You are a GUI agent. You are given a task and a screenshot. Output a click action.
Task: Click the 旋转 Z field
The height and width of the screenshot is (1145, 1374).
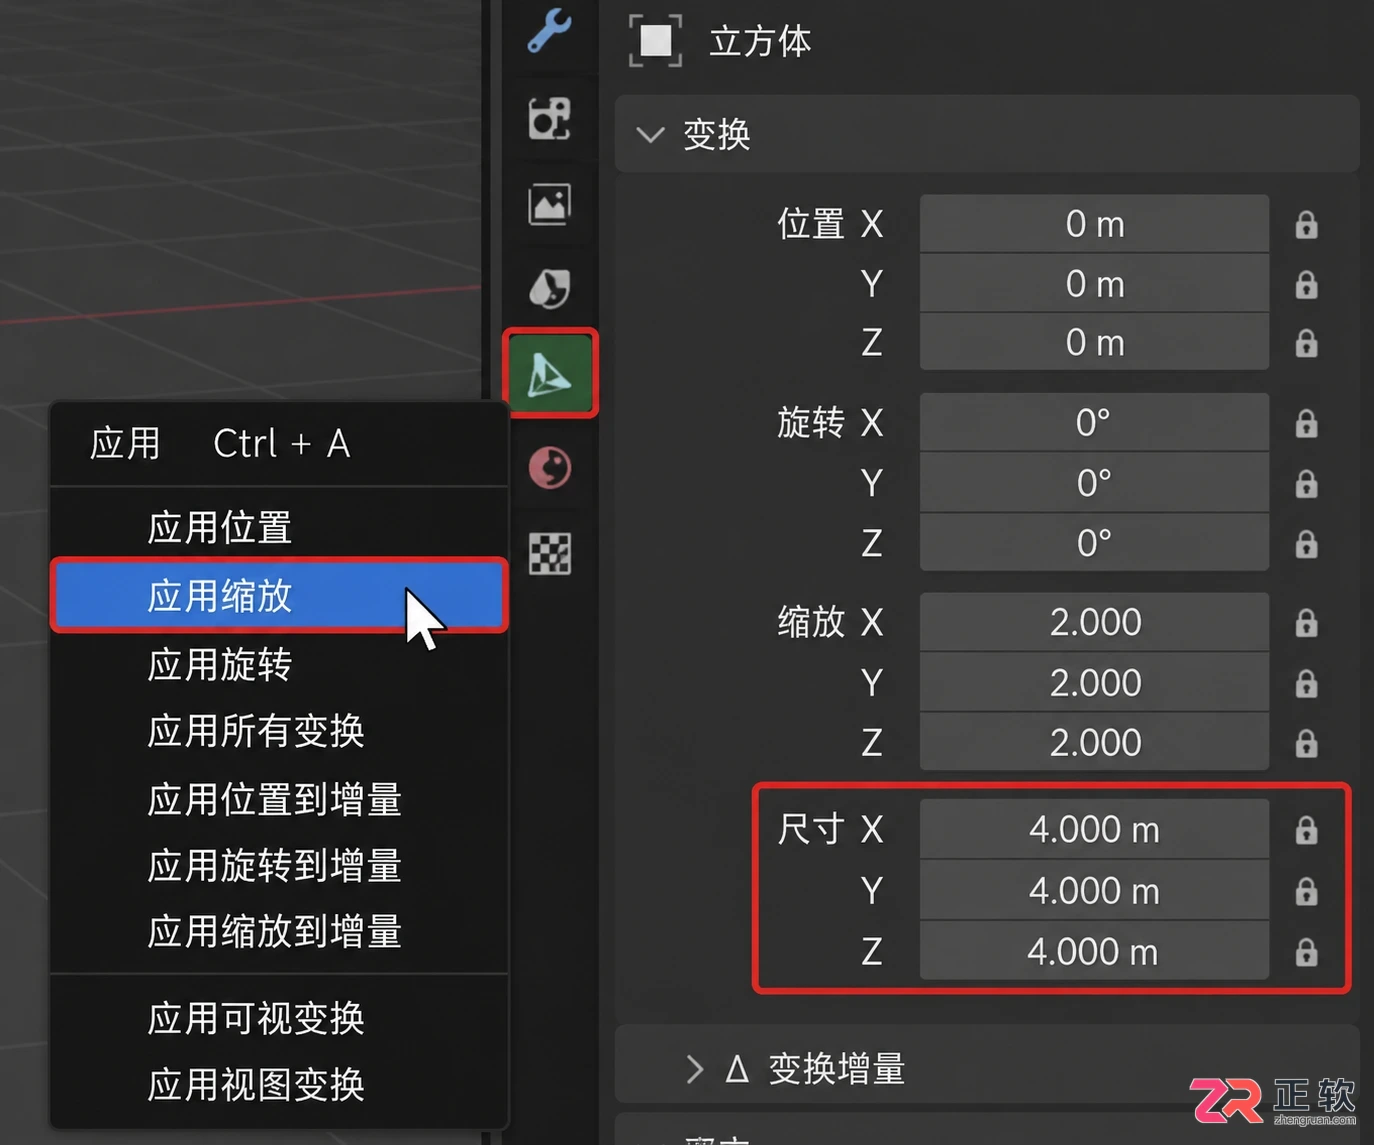(1094, 543)
